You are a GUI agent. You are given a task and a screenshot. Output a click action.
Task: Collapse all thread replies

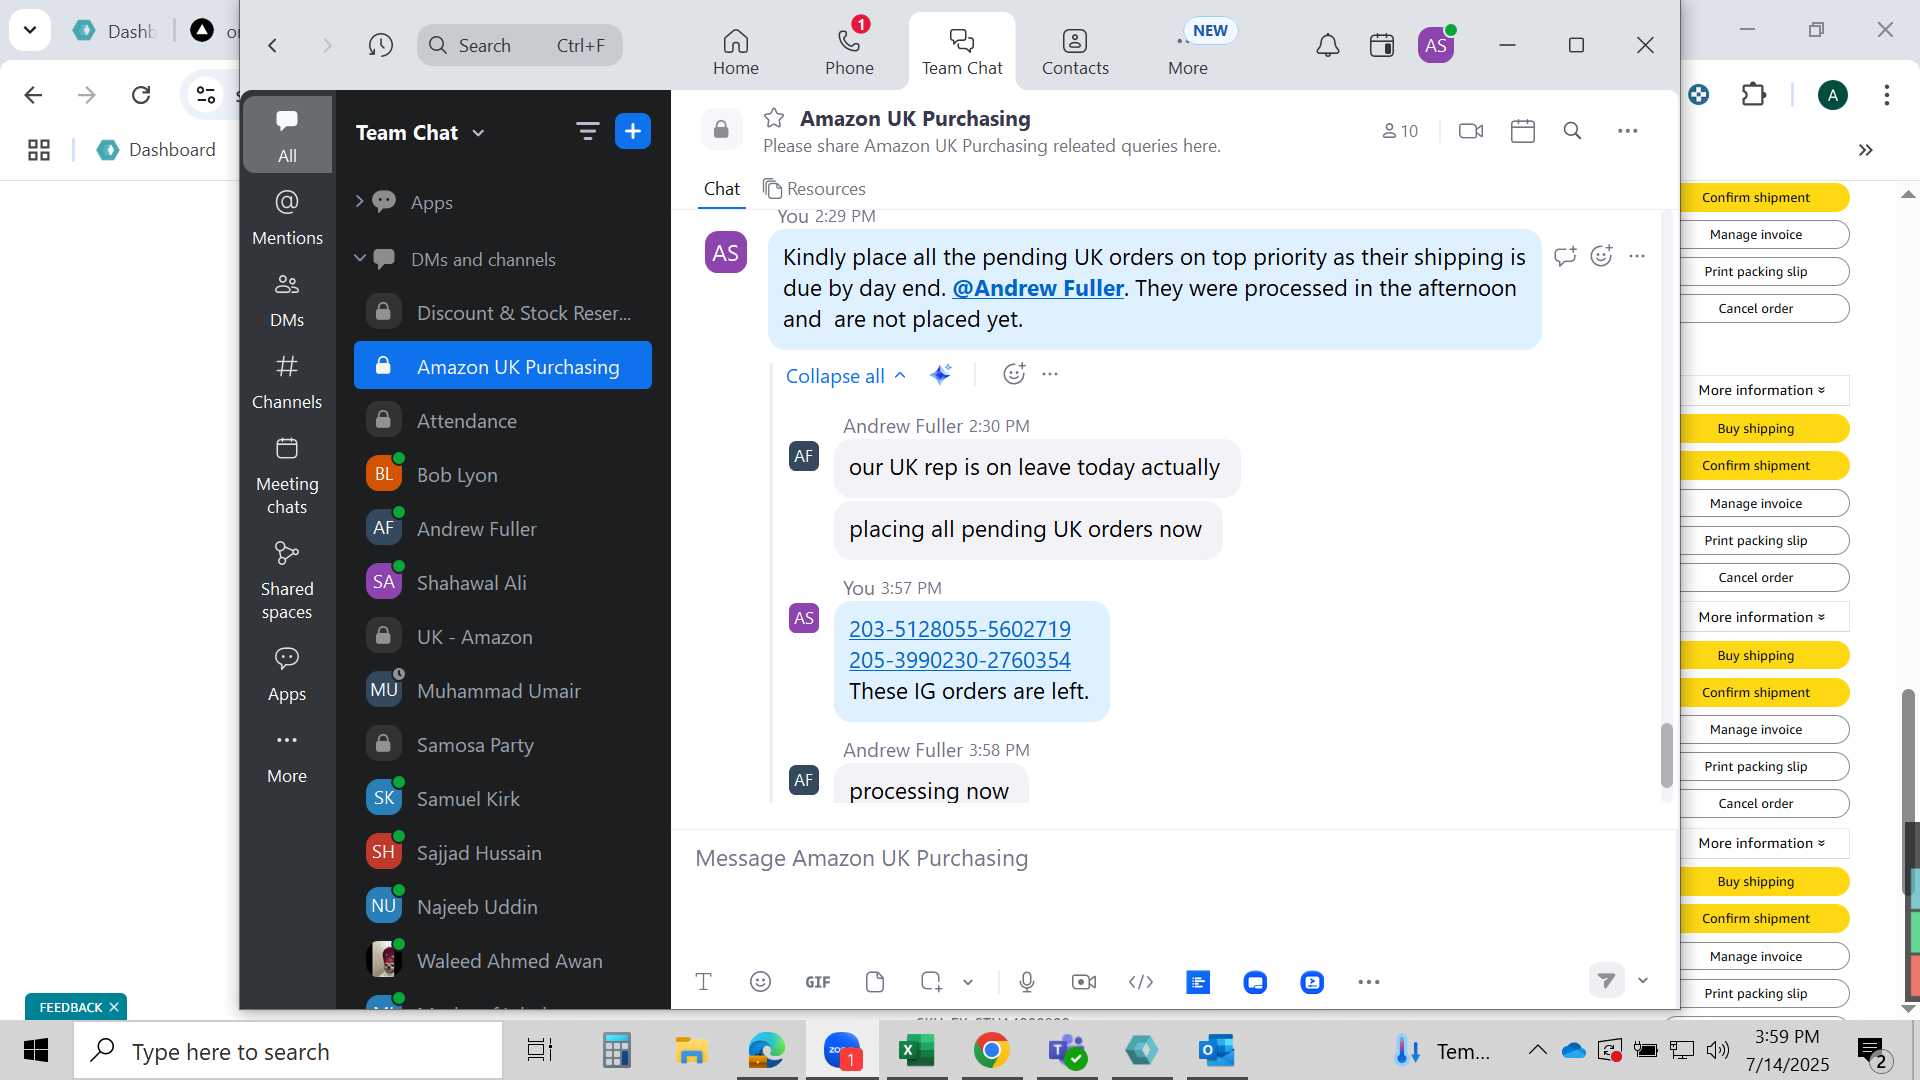click(846, 376)
